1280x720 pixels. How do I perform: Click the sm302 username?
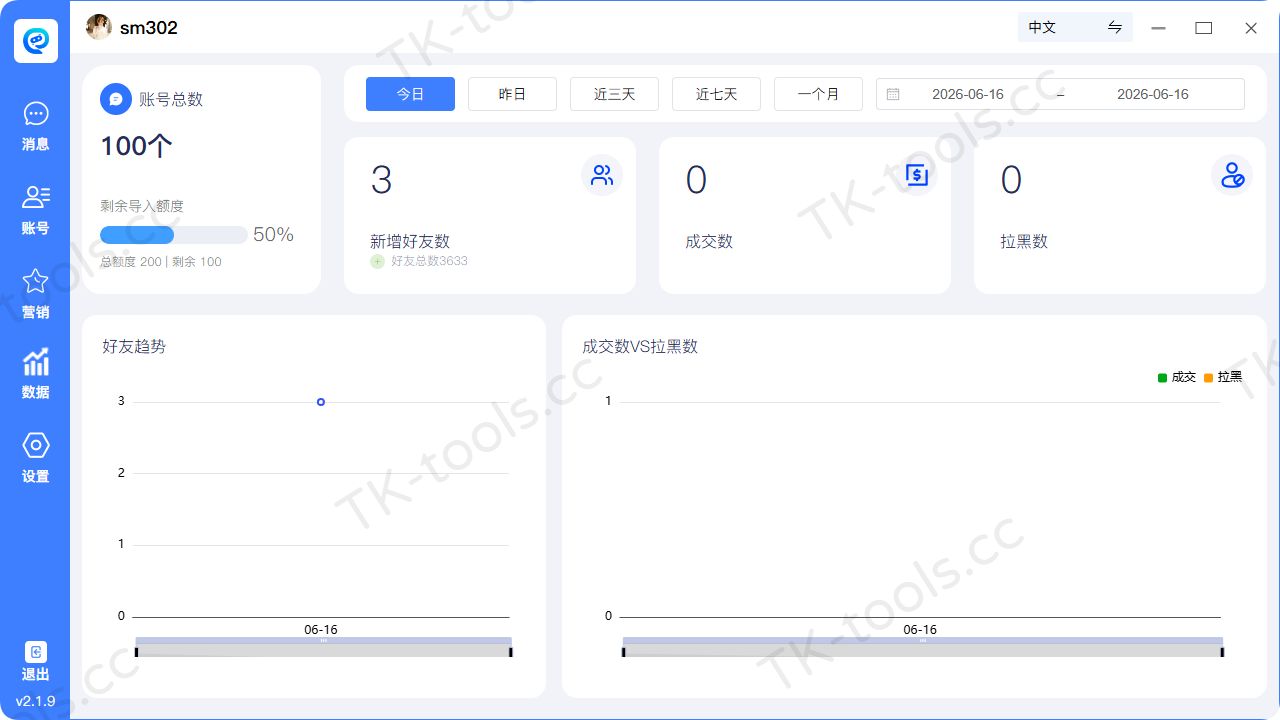coord(149,28)
